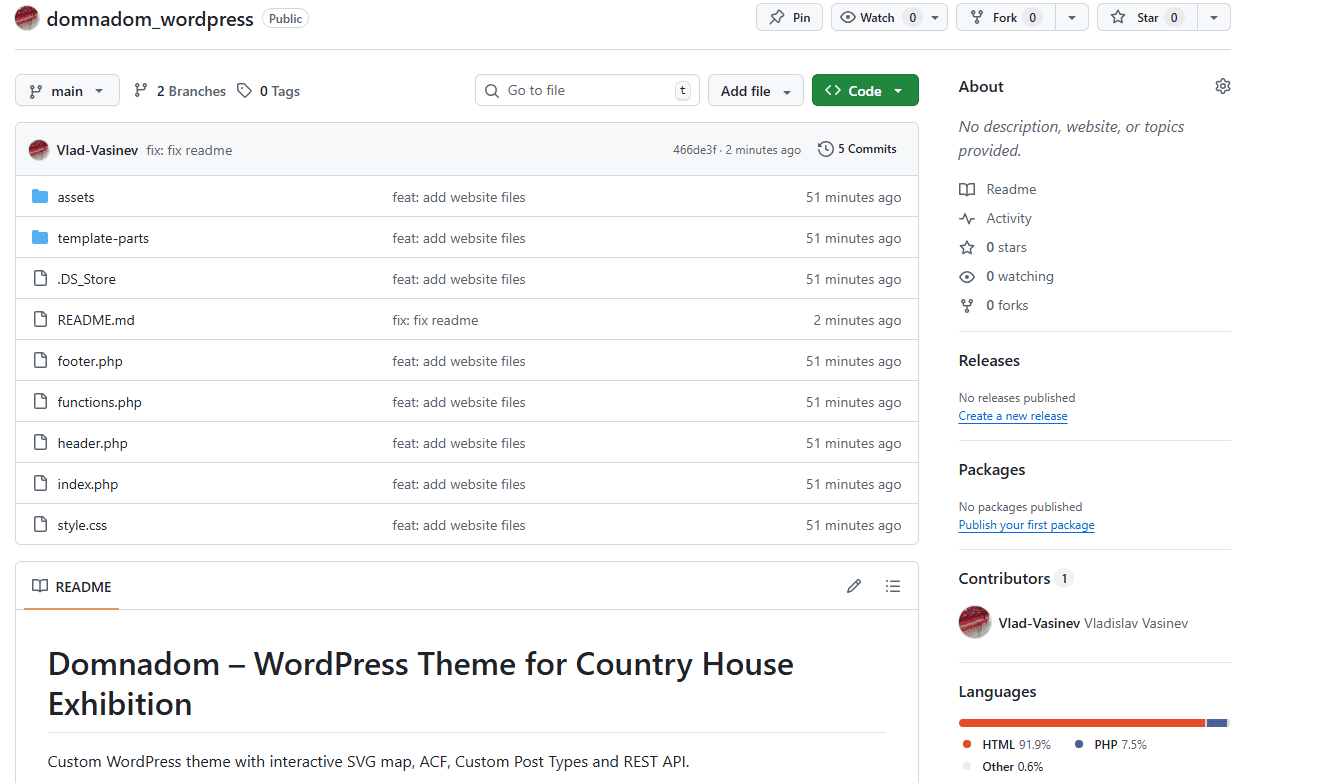The image size is (1327, 783).
Task: Open the assets folder icon
Action: pyautogui.click(x=40, y=197)
